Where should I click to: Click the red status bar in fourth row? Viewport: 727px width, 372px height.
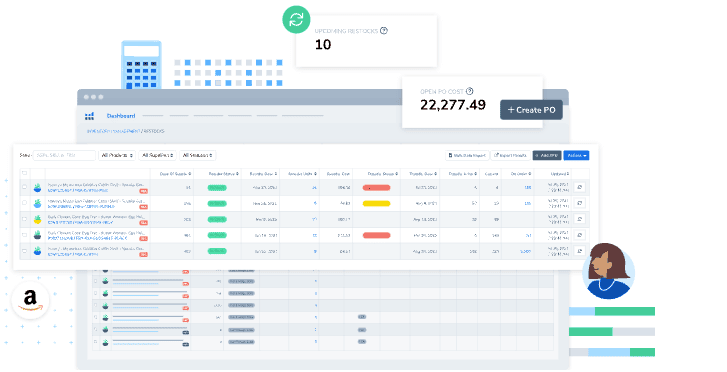point(376,236)
